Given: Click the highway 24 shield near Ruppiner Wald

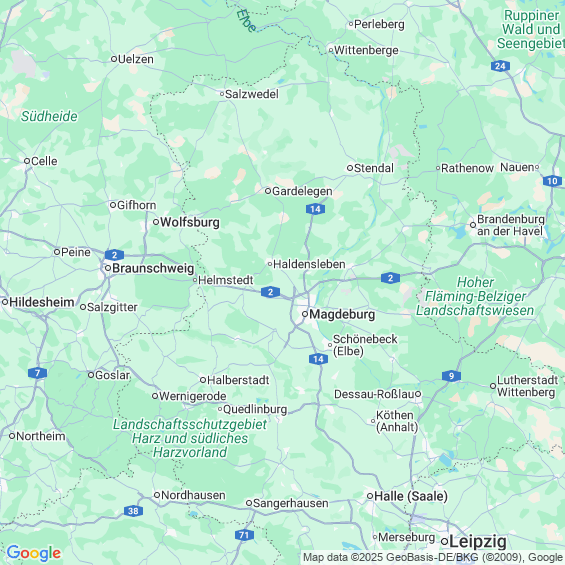Looking at the screenshot, I should [x=500, y=66].
